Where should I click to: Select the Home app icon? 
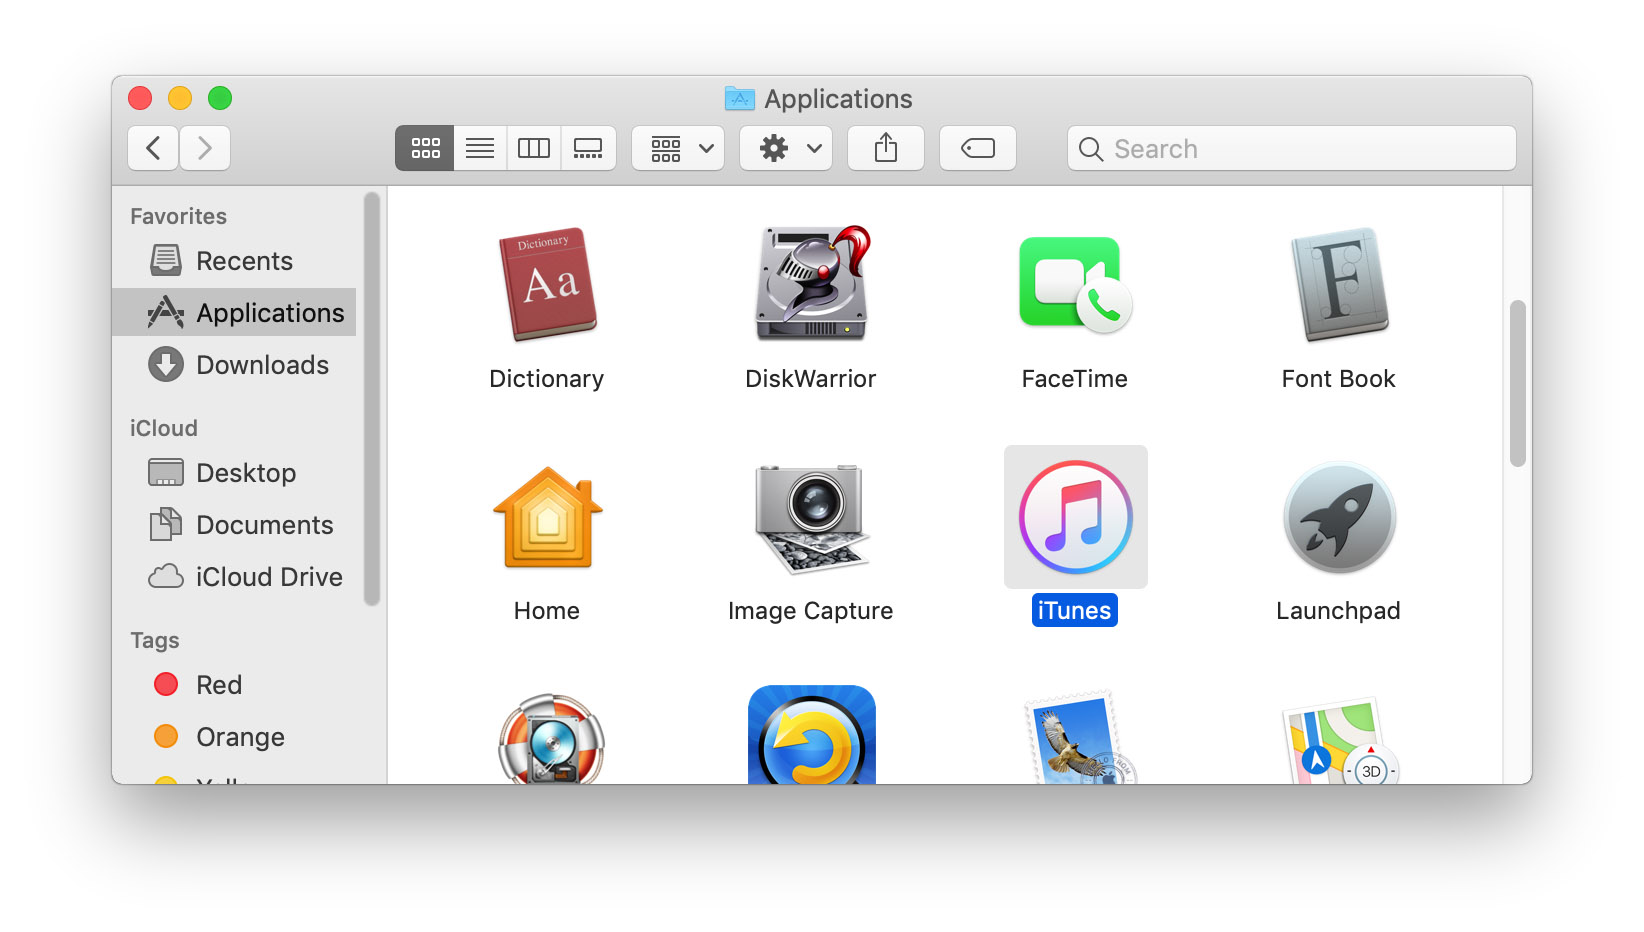(x=547, y=517)
